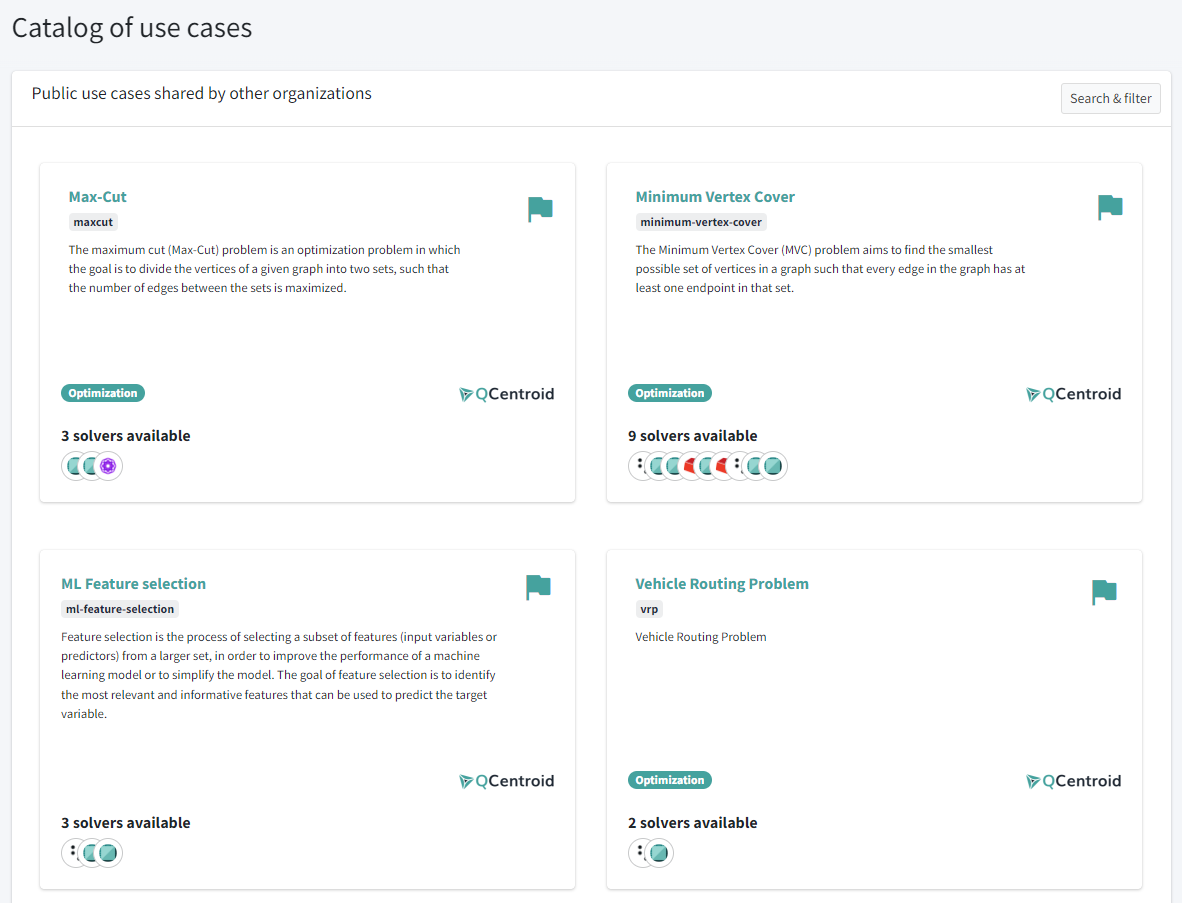Open the Minimum Vertex Cover use case
Screen dimensions: 1182x903
(x=715, y=196)
